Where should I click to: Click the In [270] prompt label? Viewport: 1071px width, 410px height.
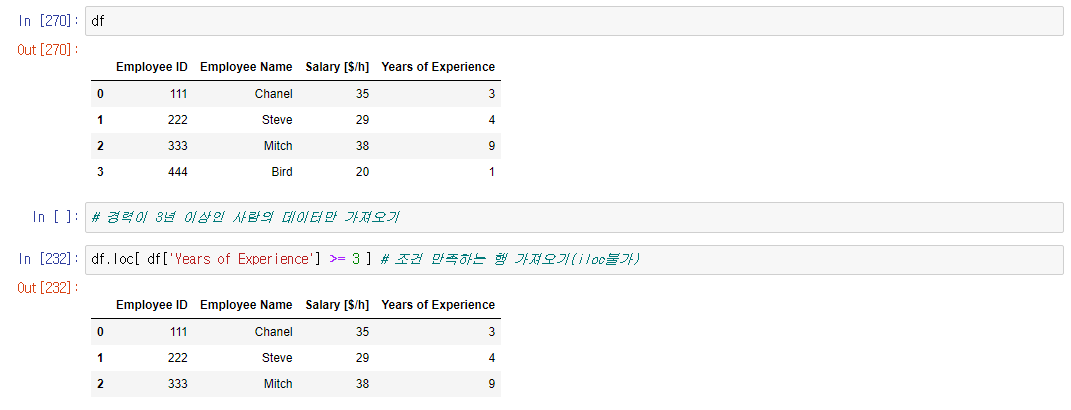click(48, 21)
